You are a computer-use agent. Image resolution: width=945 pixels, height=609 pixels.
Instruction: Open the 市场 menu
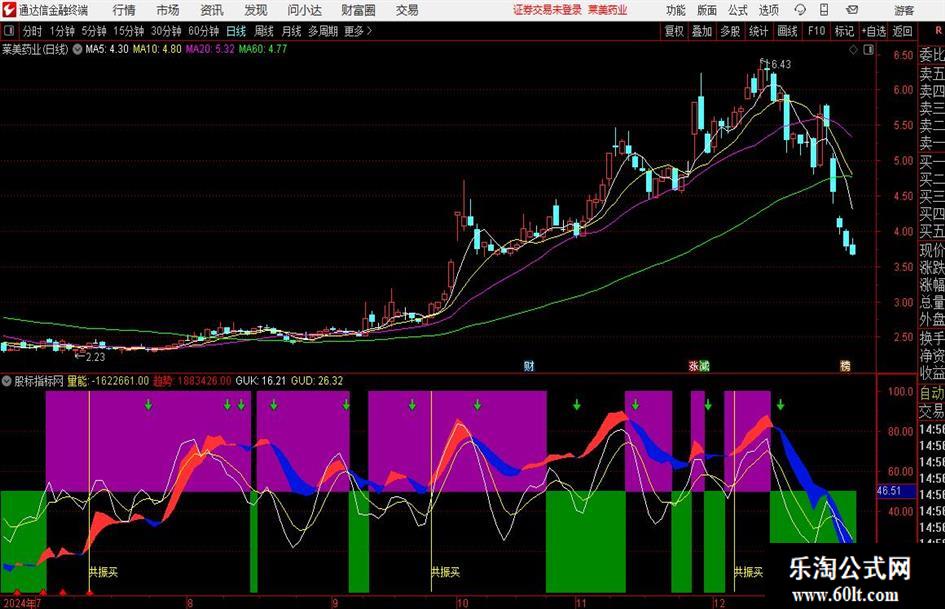coord(168,10)
